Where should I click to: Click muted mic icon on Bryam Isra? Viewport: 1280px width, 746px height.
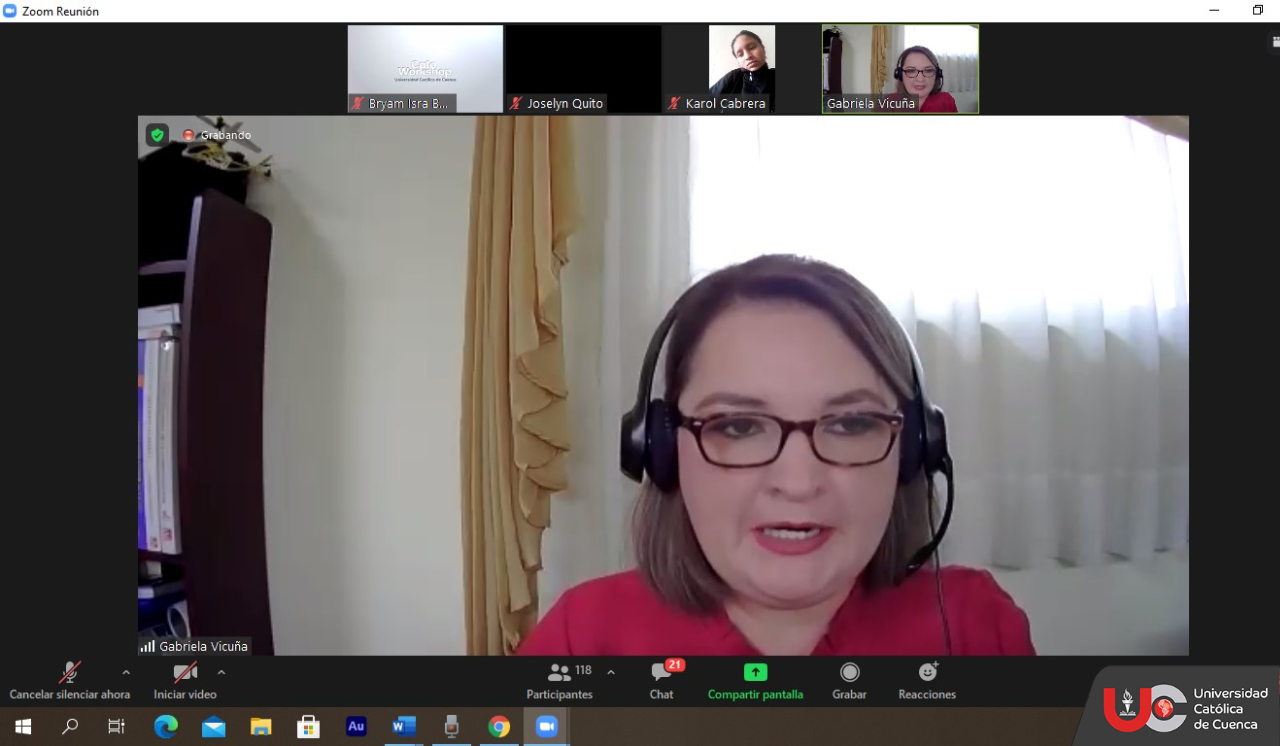[x=358, y=103]
